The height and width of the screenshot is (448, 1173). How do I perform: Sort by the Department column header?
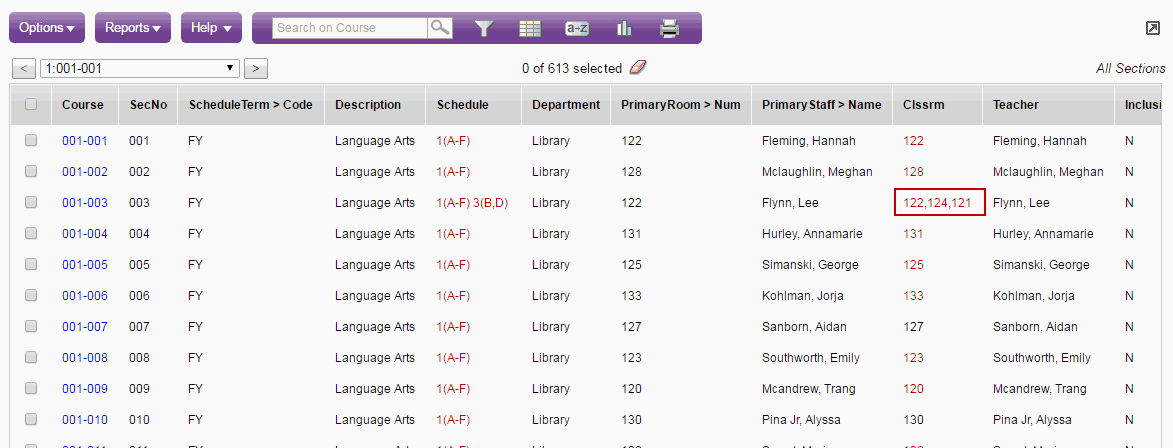pos(566,104)
